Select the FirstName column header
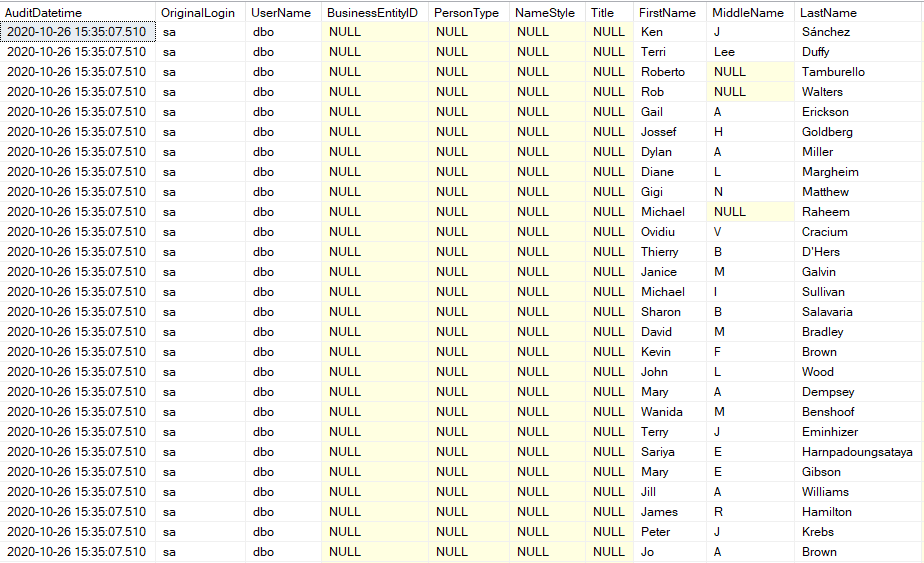The height and width of the screenshot is (563, 924). (x=668, y=12)
